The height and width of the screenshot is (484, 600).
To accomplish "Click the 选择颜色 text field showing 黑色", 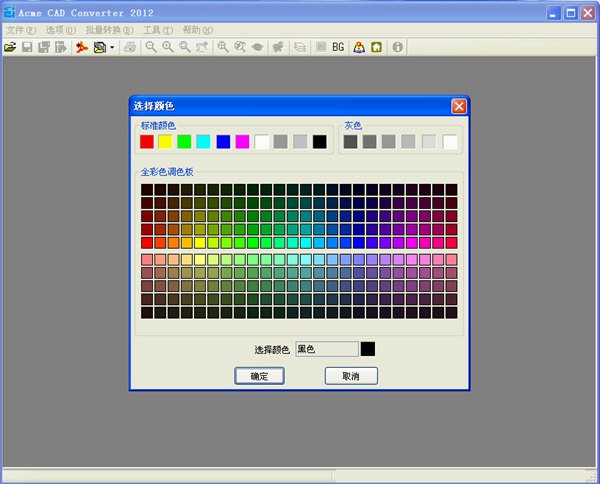I will [325, 349].
